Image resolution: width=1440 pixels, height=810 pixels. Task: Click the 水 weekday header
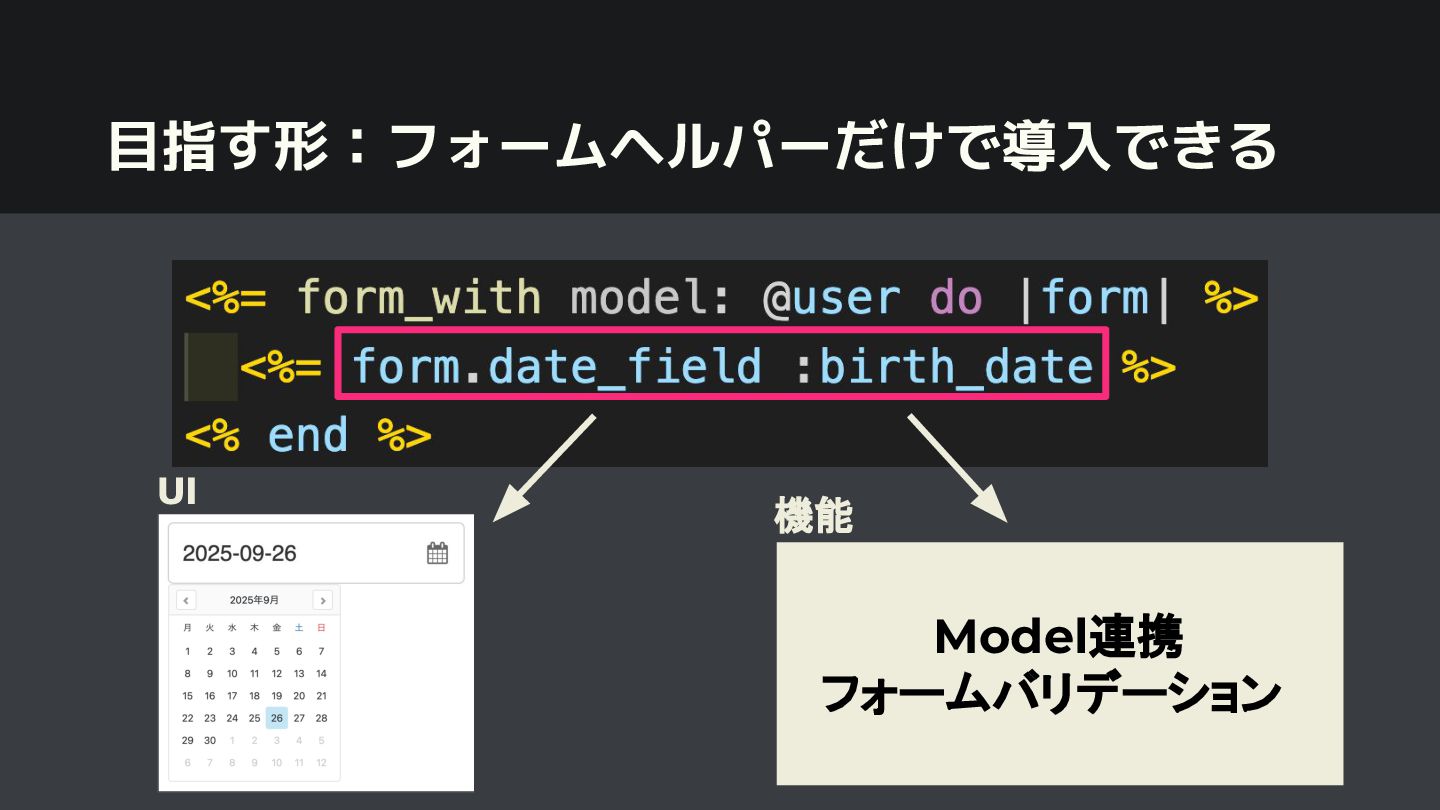[x=232, y=628]
